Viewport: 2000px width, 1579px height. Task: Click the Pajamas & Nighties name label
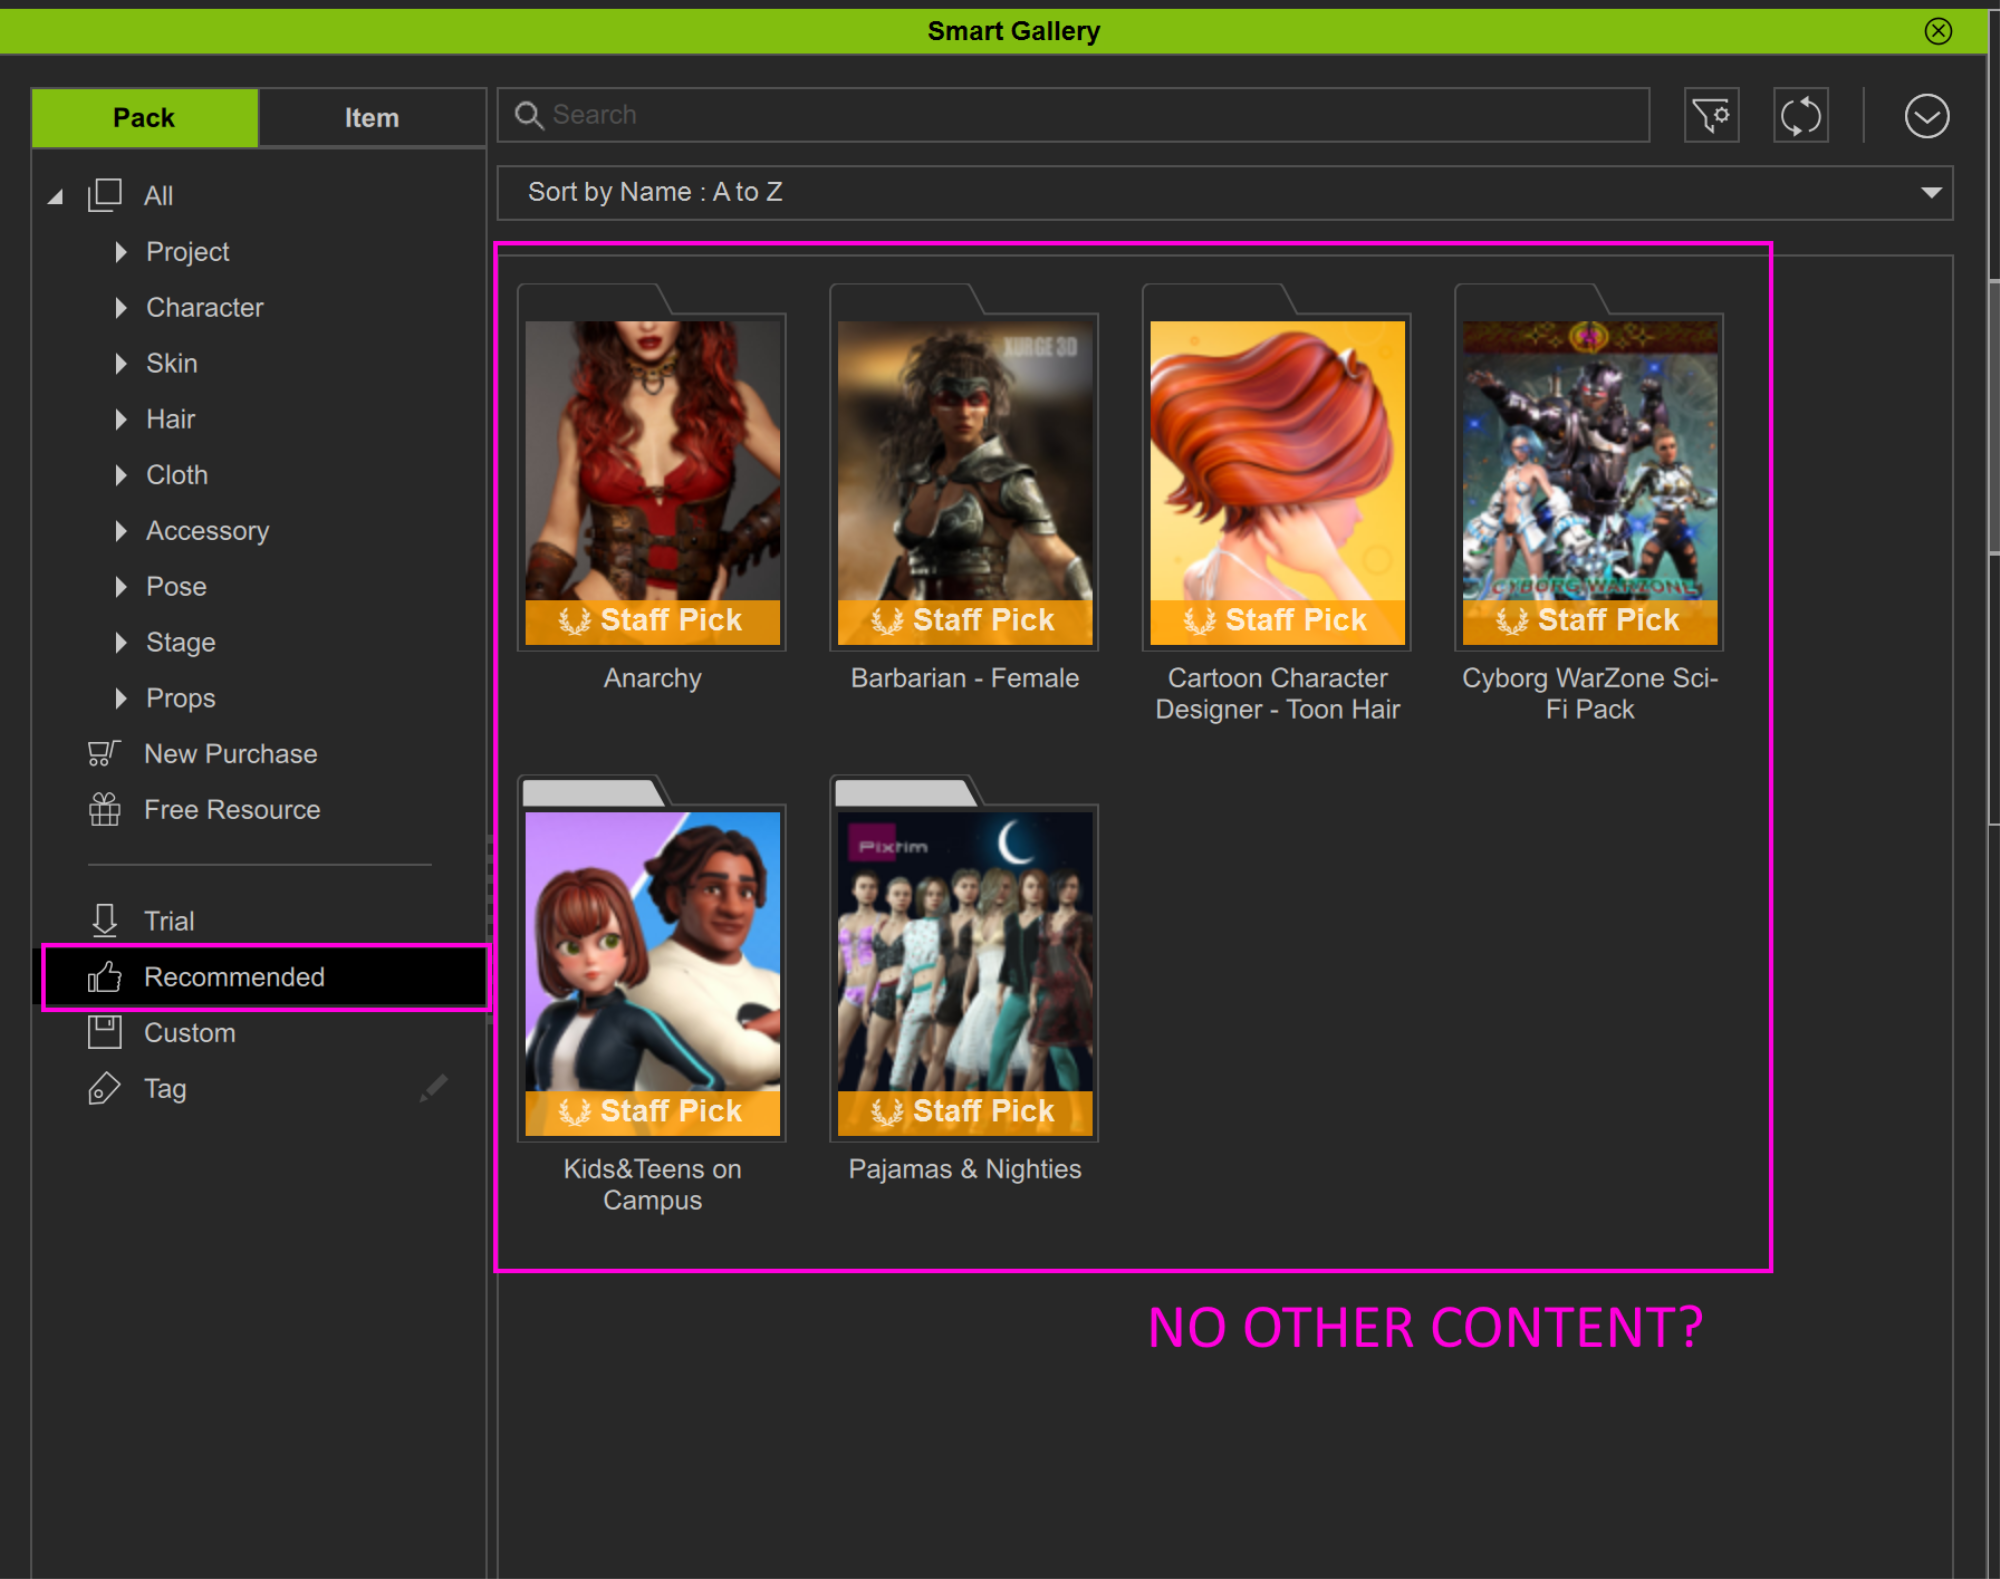[964, 1170]
